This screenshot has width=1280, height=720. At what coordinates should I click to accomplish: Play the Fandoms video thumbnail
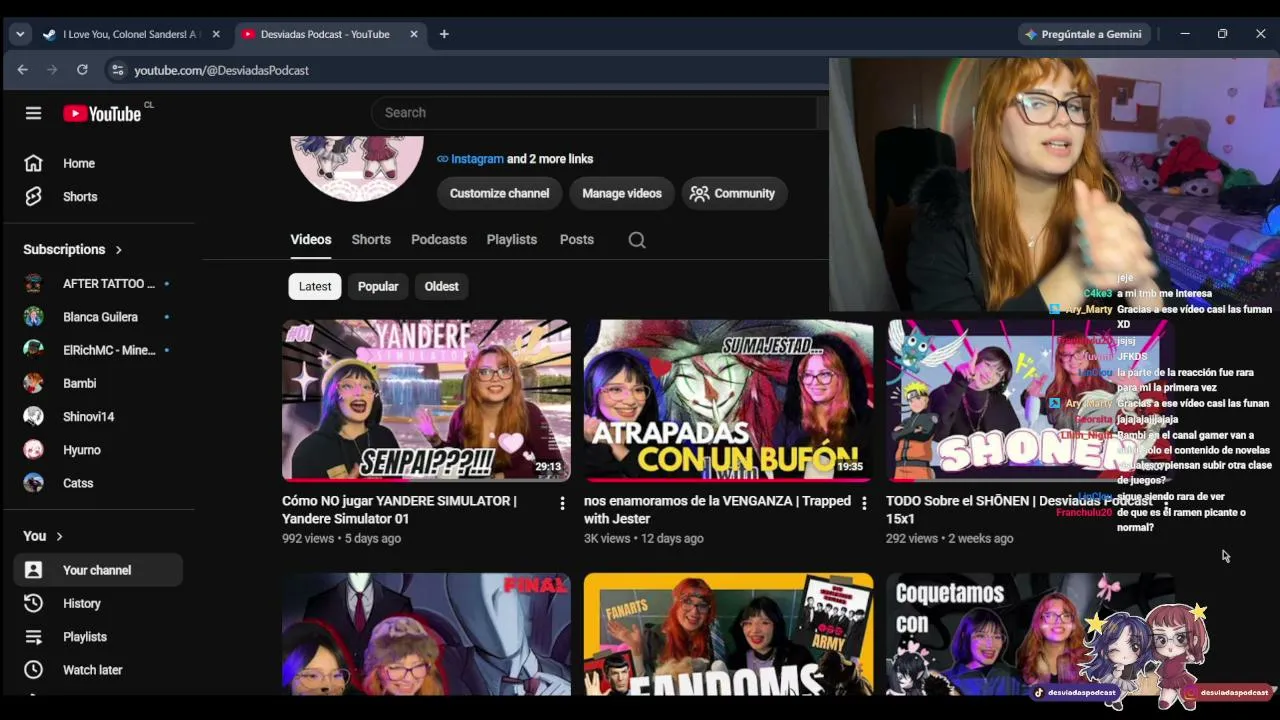click(728, 634)
